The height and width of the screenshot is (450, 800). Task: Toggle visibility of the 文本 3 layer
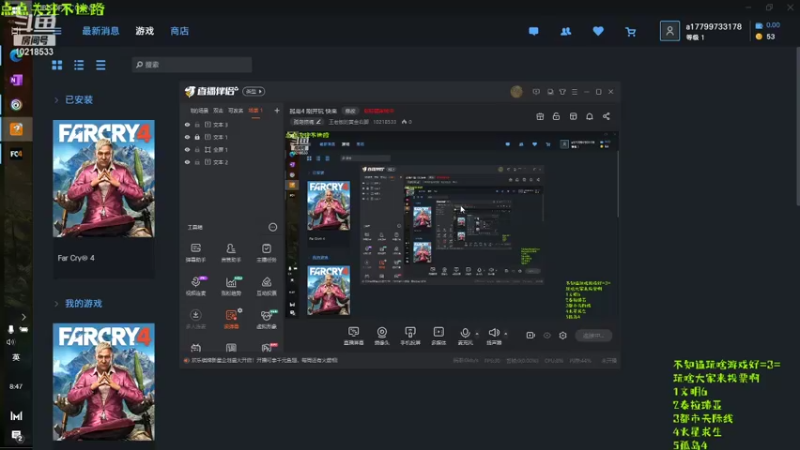tap(187, 124)
